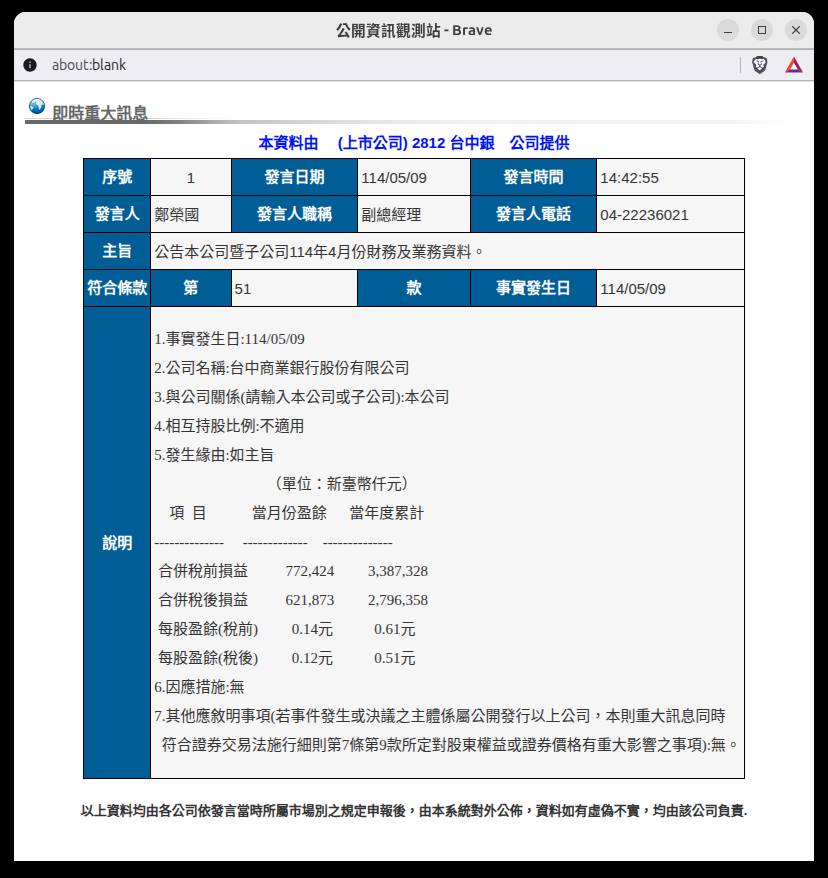Click the 2812 台中銀 company header text
Viewport: 828px width, 878px height.
coord(416,143)
